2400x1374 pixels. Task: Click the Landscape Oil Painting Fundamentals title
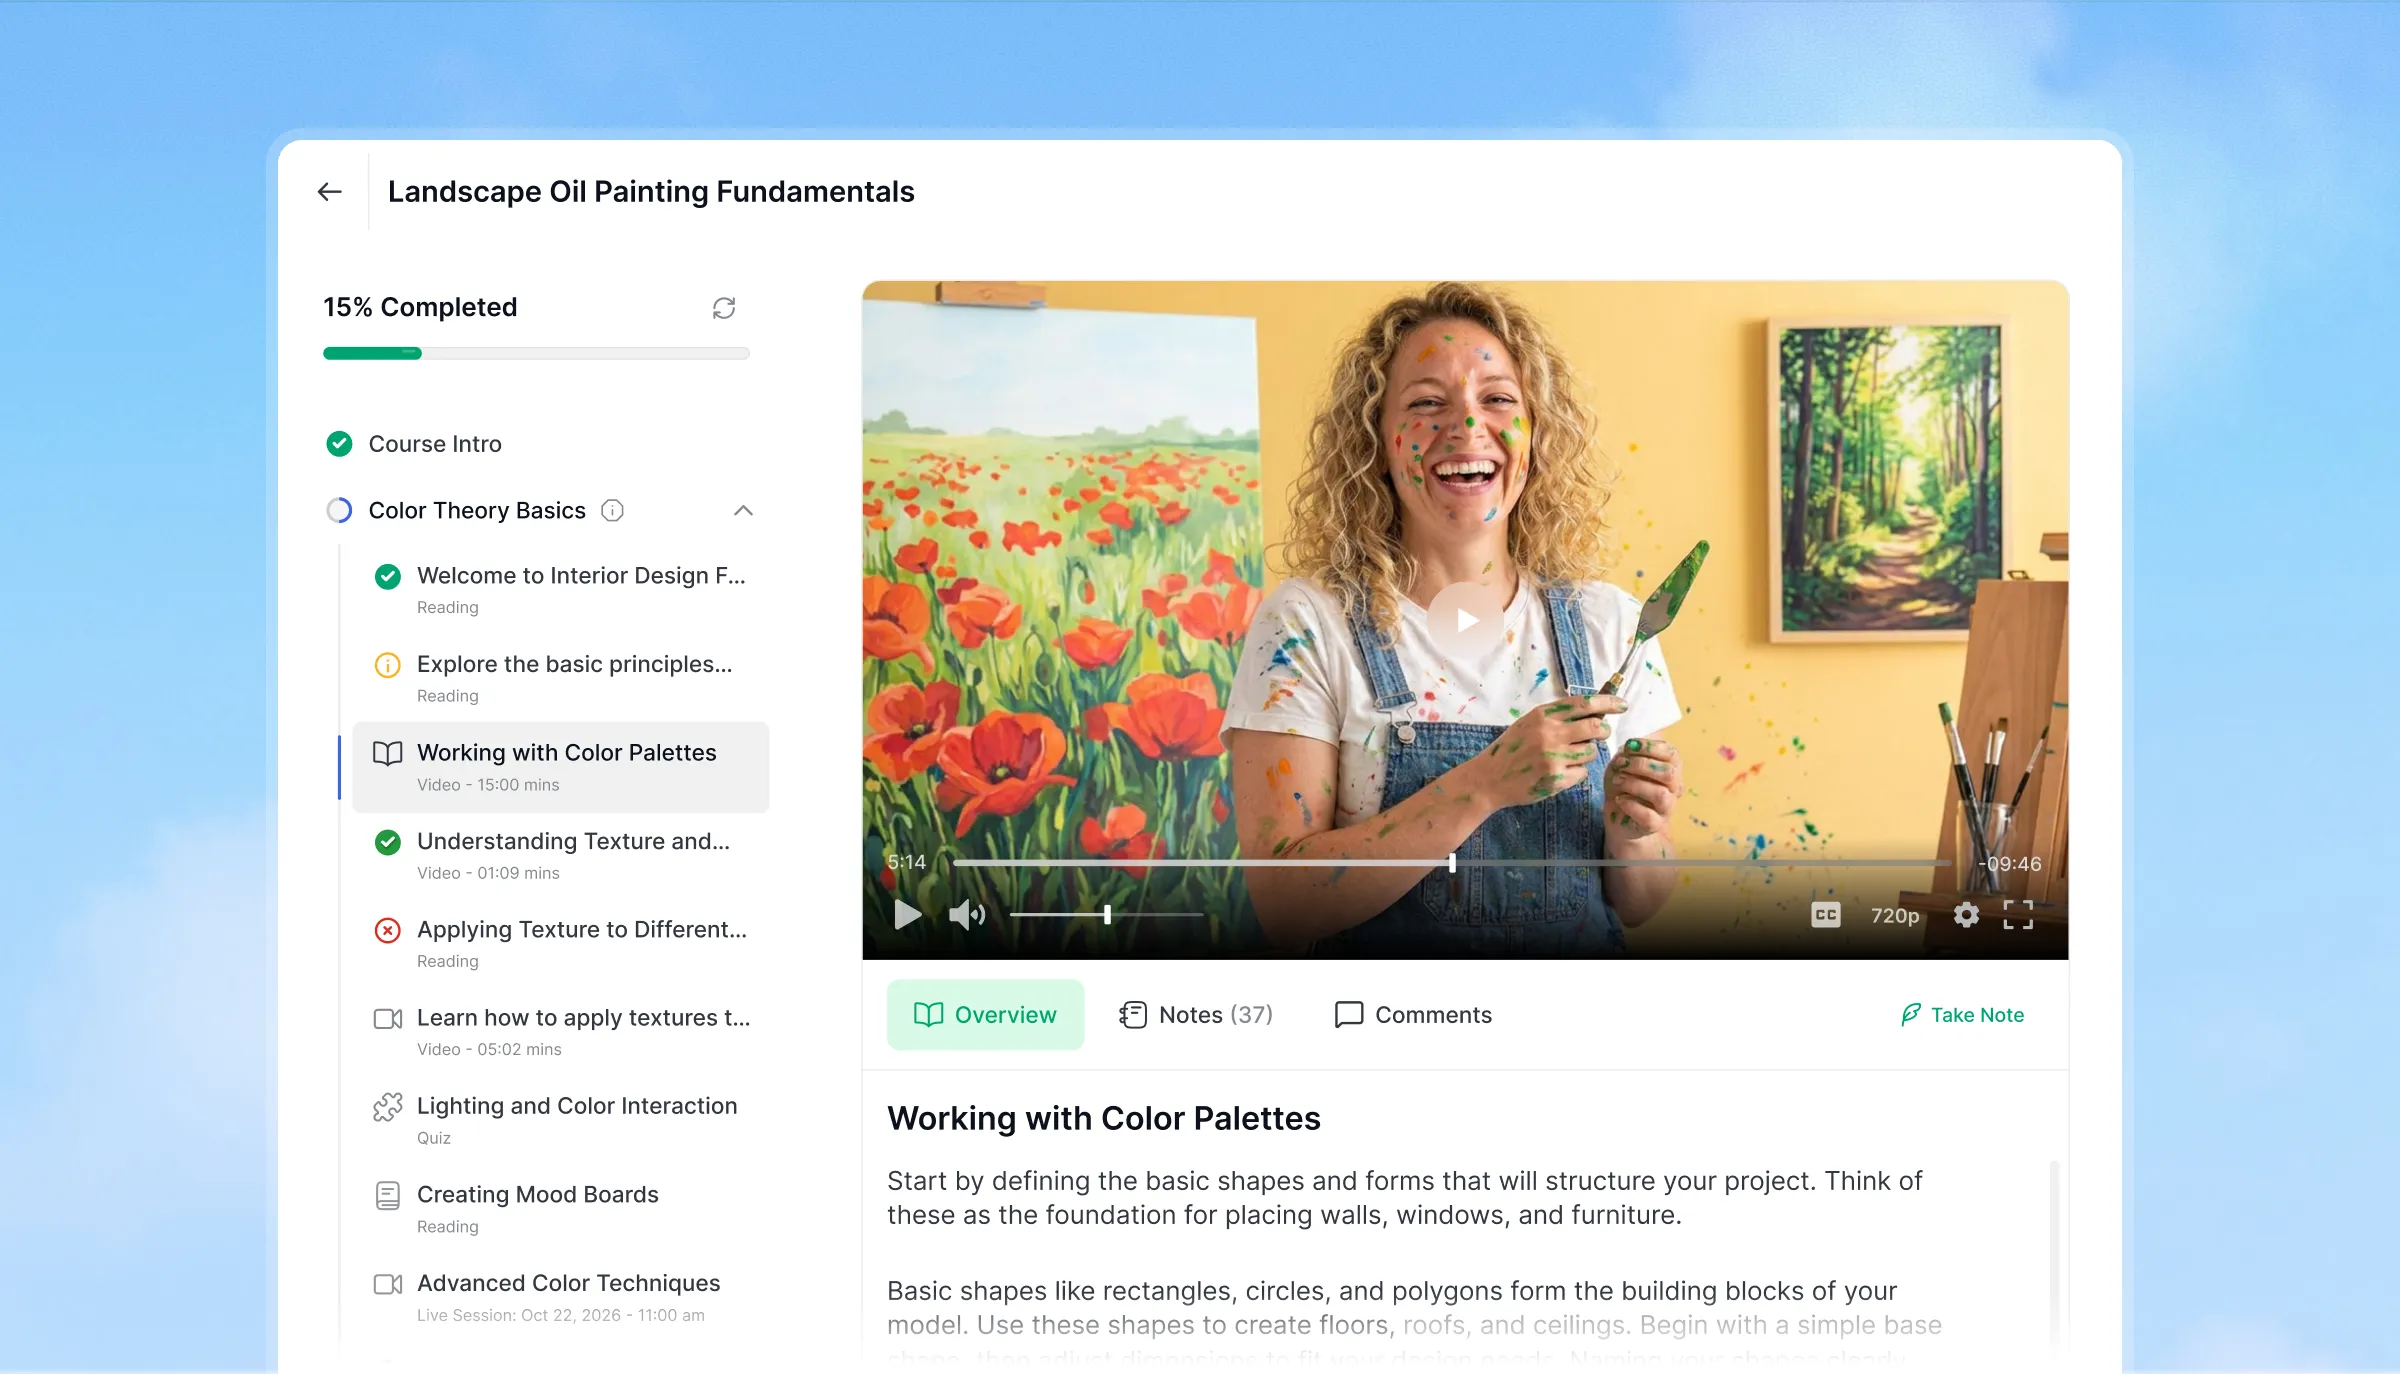coord(651,191)
